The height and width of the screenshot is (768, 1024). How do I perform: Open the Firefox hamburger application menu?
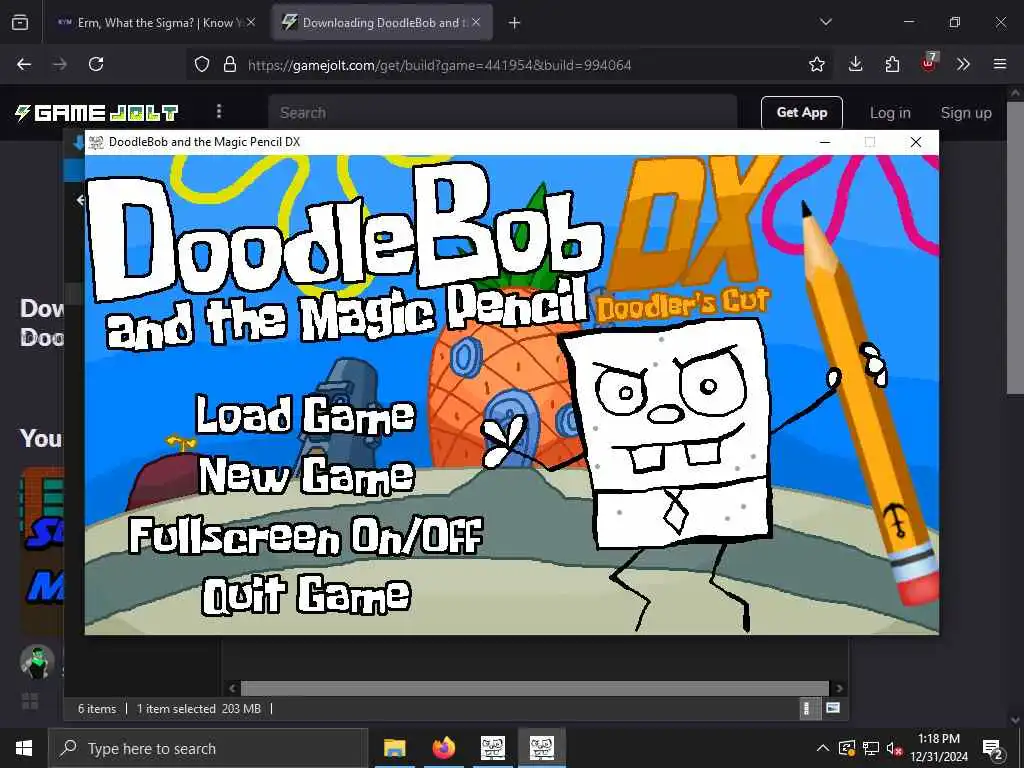coord(1000,64)
